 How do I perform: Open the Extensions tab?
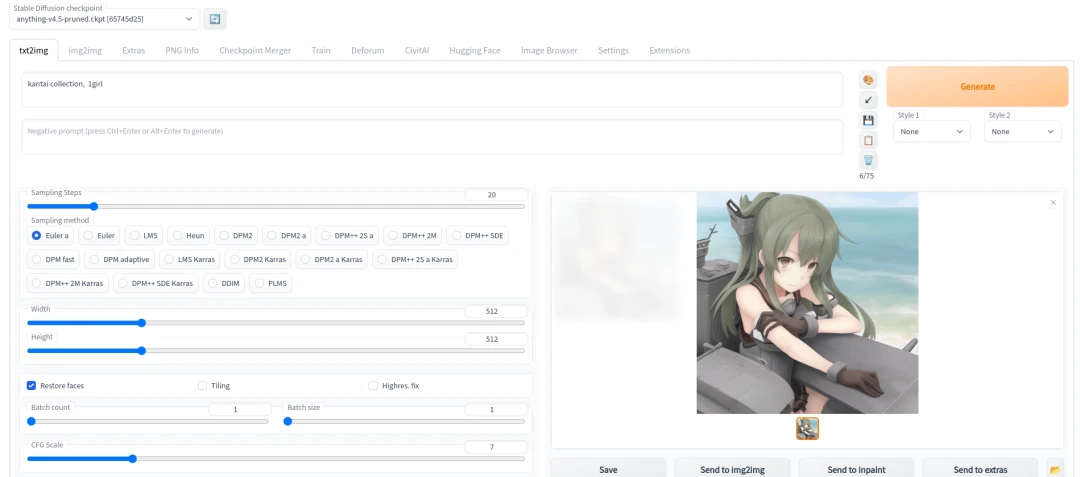[x=669, y=50]
